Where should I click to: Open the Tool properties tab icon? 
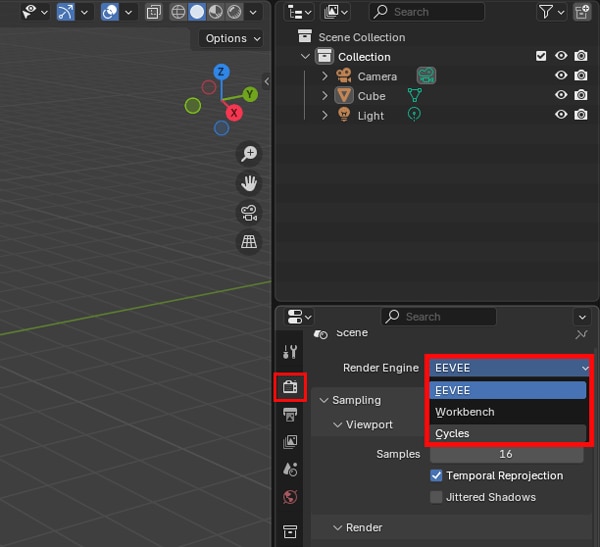pyautogui.click(x=290, y=352)
